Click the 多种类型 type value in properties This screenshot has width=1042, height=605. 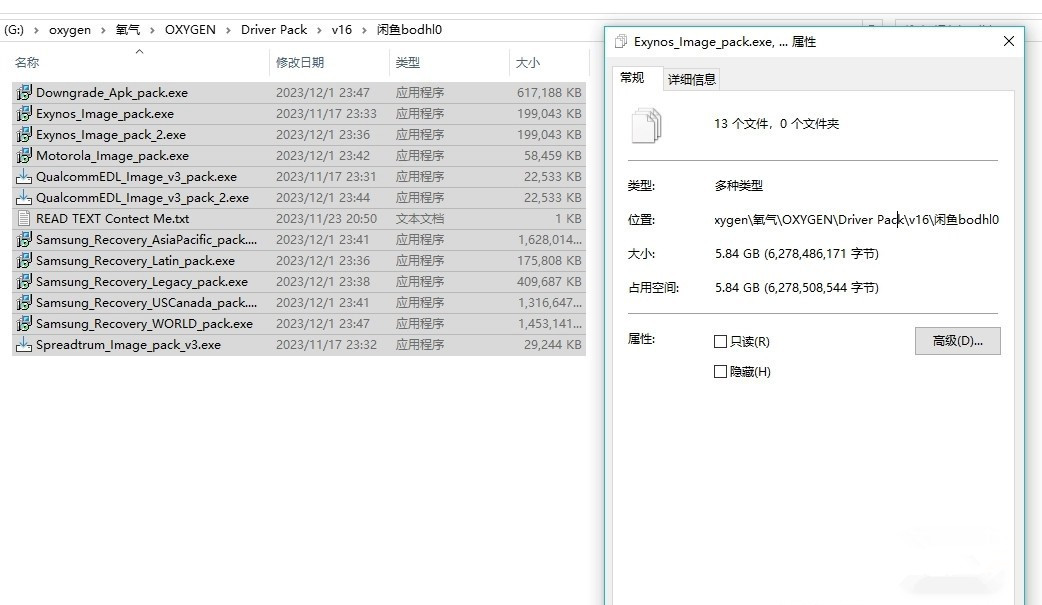pos(739,185)
